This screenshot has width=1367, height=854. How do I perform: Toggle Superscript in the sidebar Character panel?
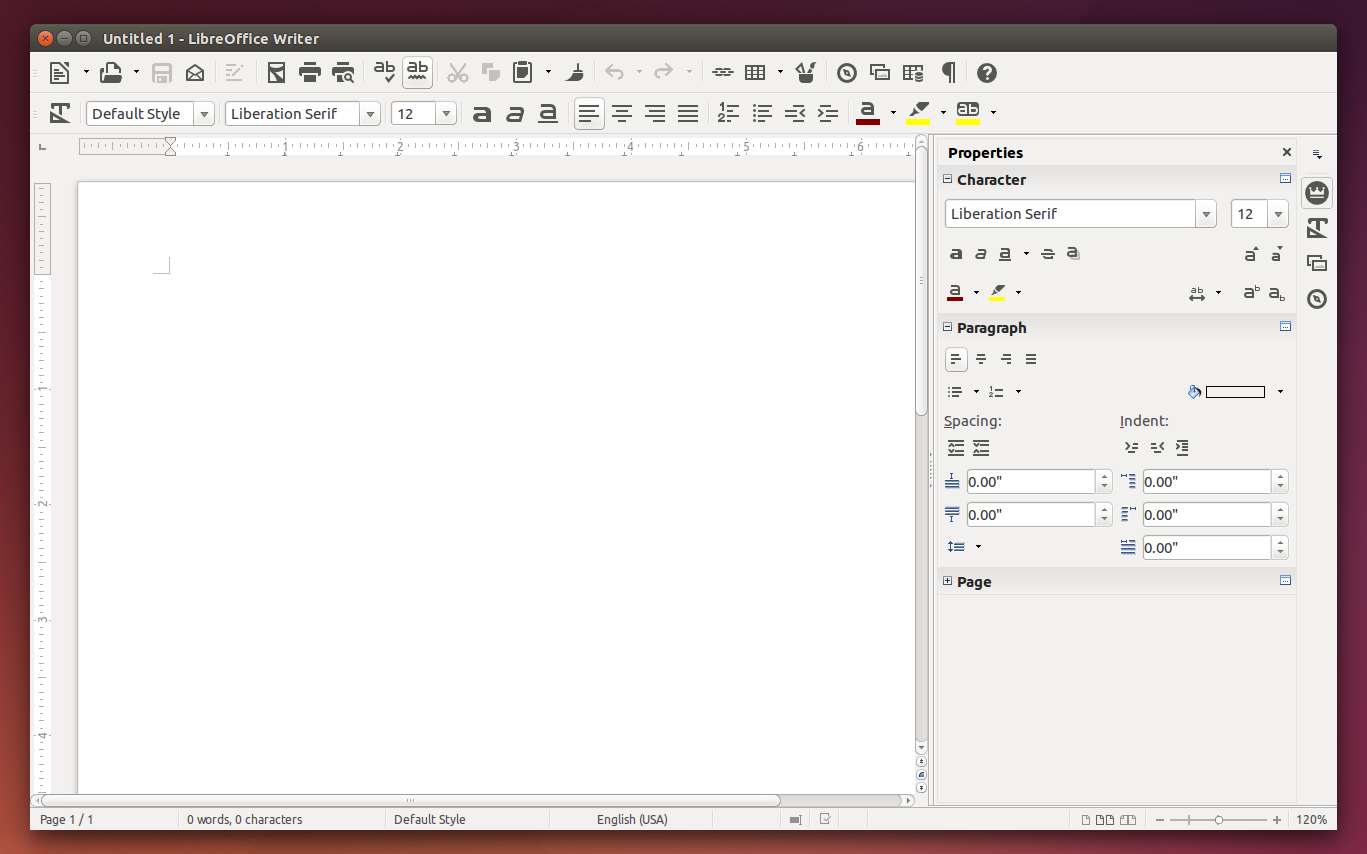coord(1251,293)
